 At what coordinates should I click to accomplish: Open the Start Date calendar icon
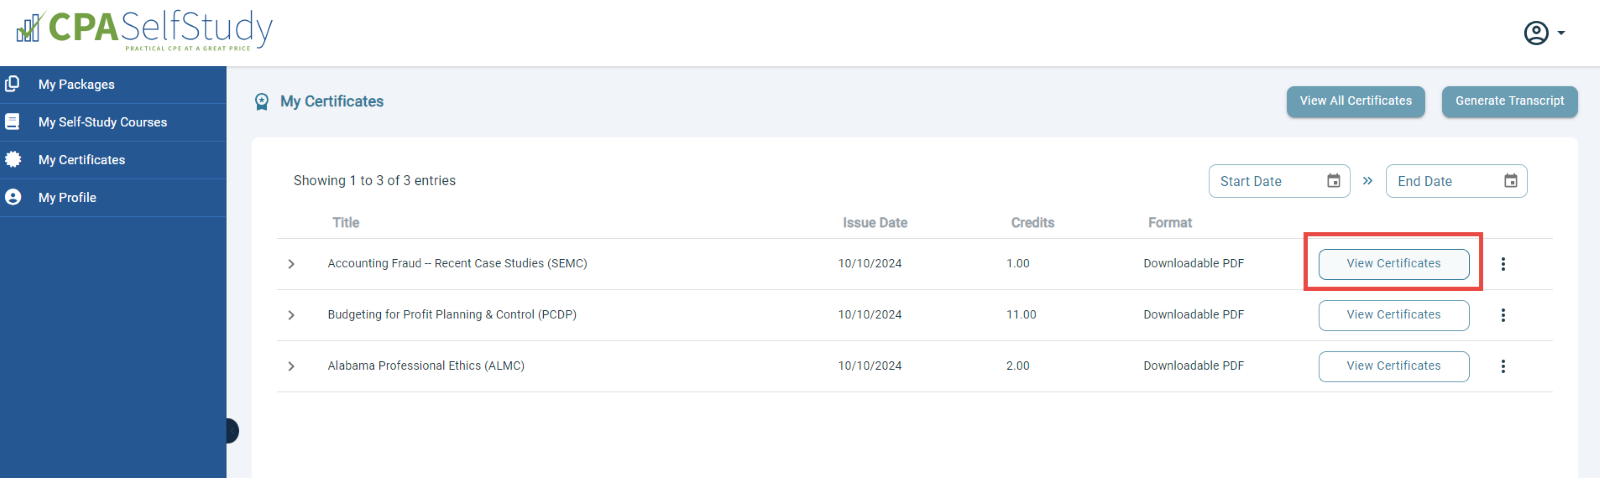tap(1333, 181)
